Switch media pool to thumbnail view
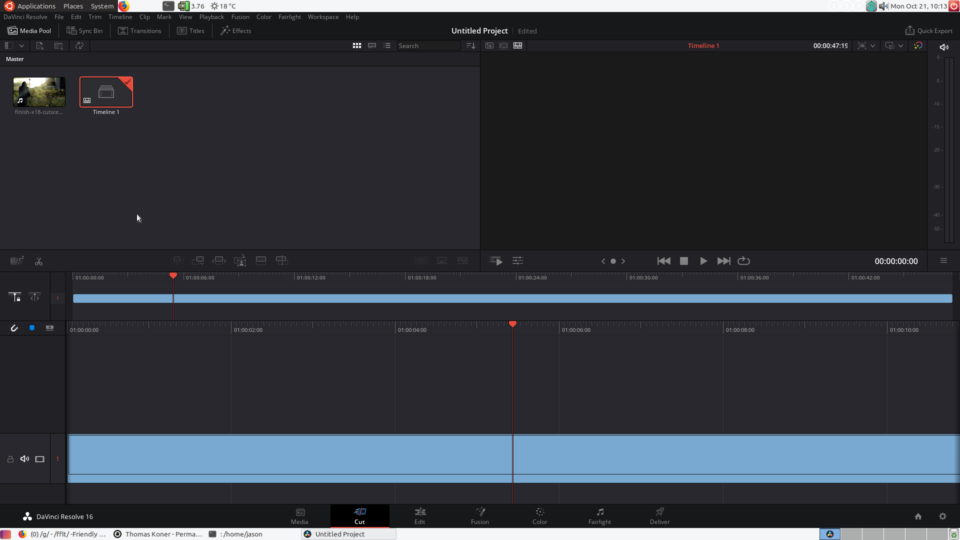 (357, 46)
